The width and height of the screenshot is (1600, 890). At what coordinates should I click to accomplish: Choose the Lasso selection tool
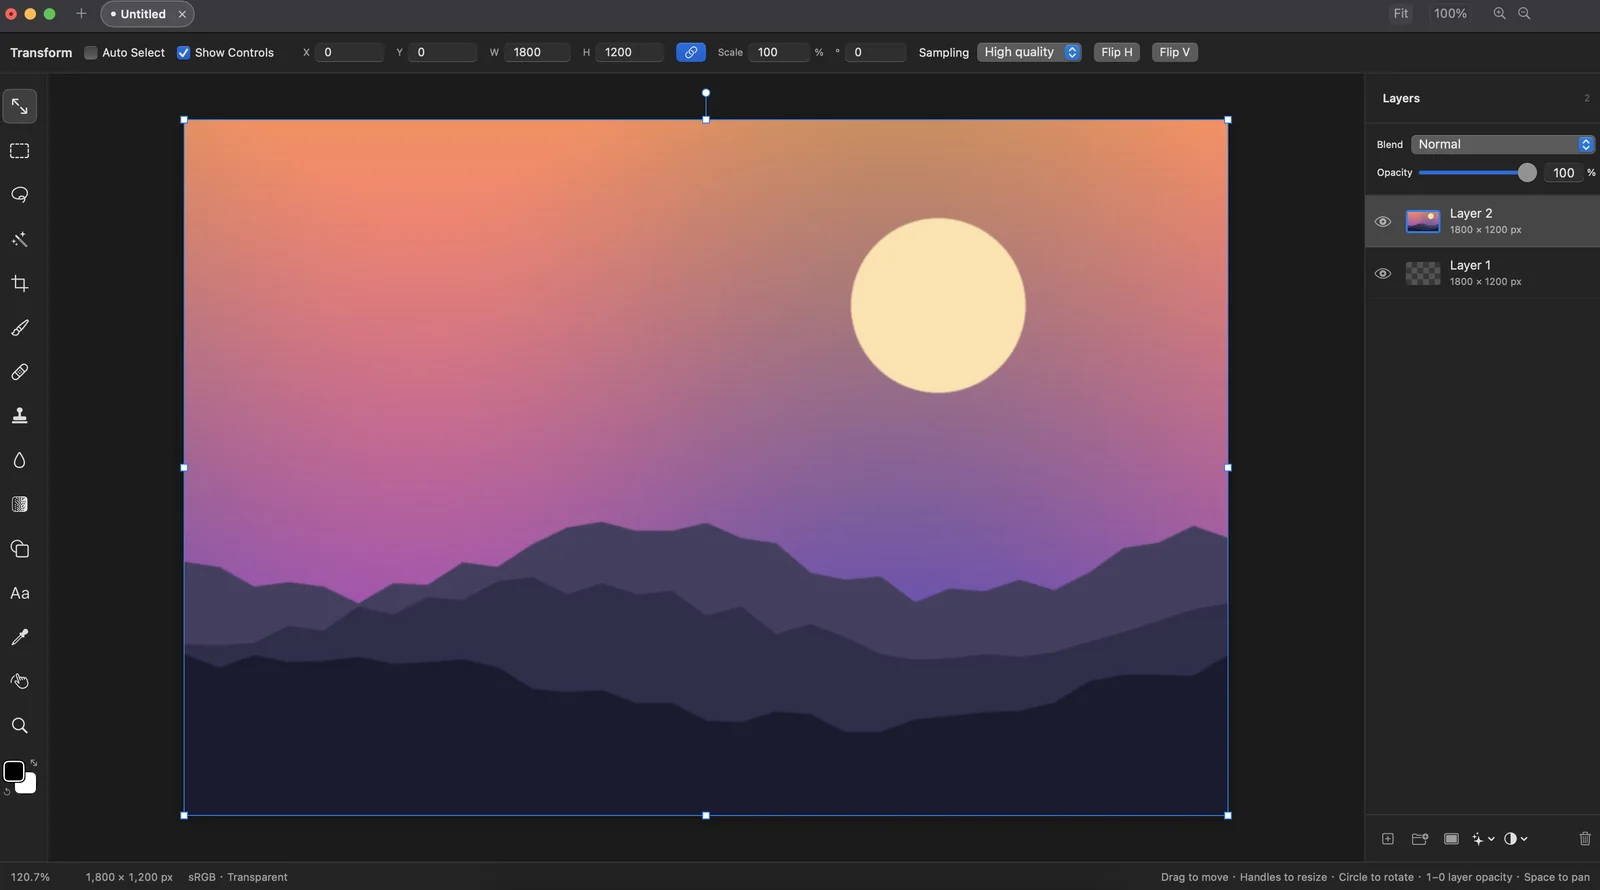click(20, 195)
